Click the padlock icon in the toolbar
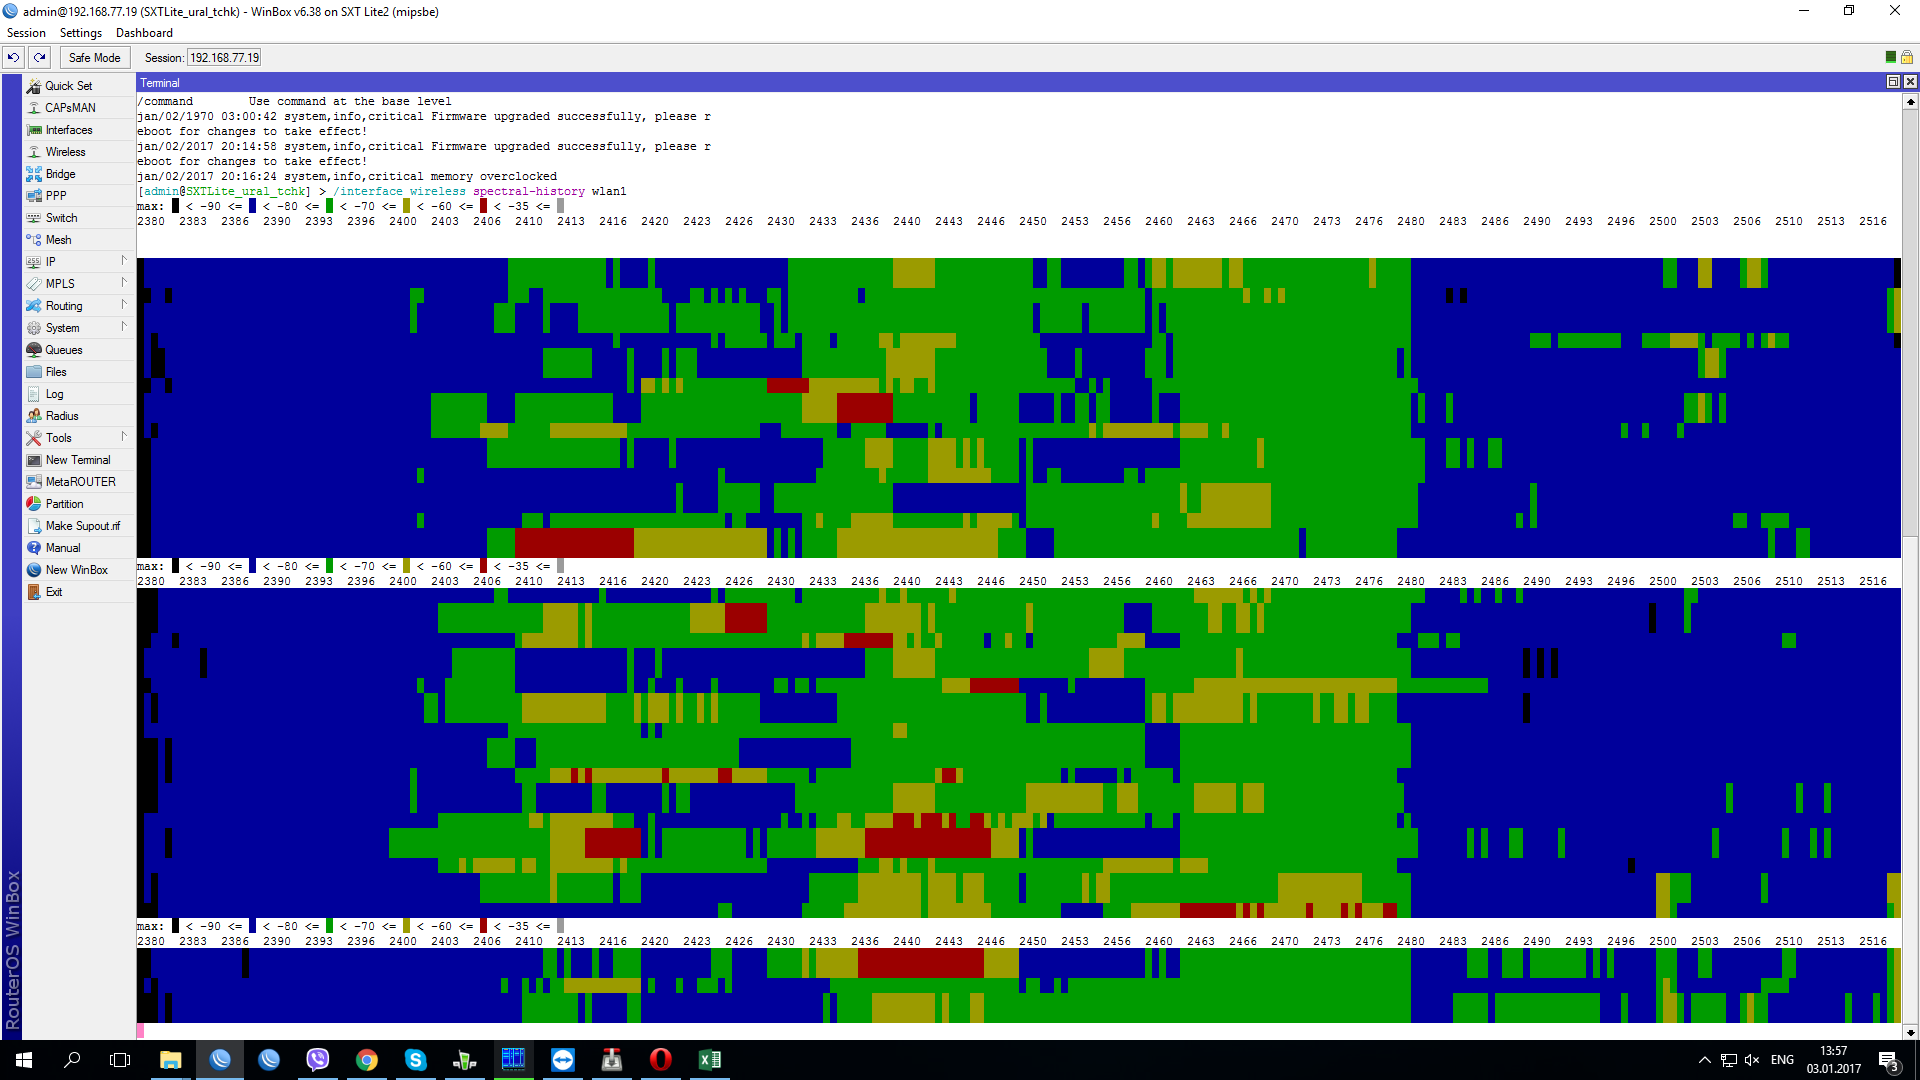1920x1080 pixels. tap(1907, 57)
